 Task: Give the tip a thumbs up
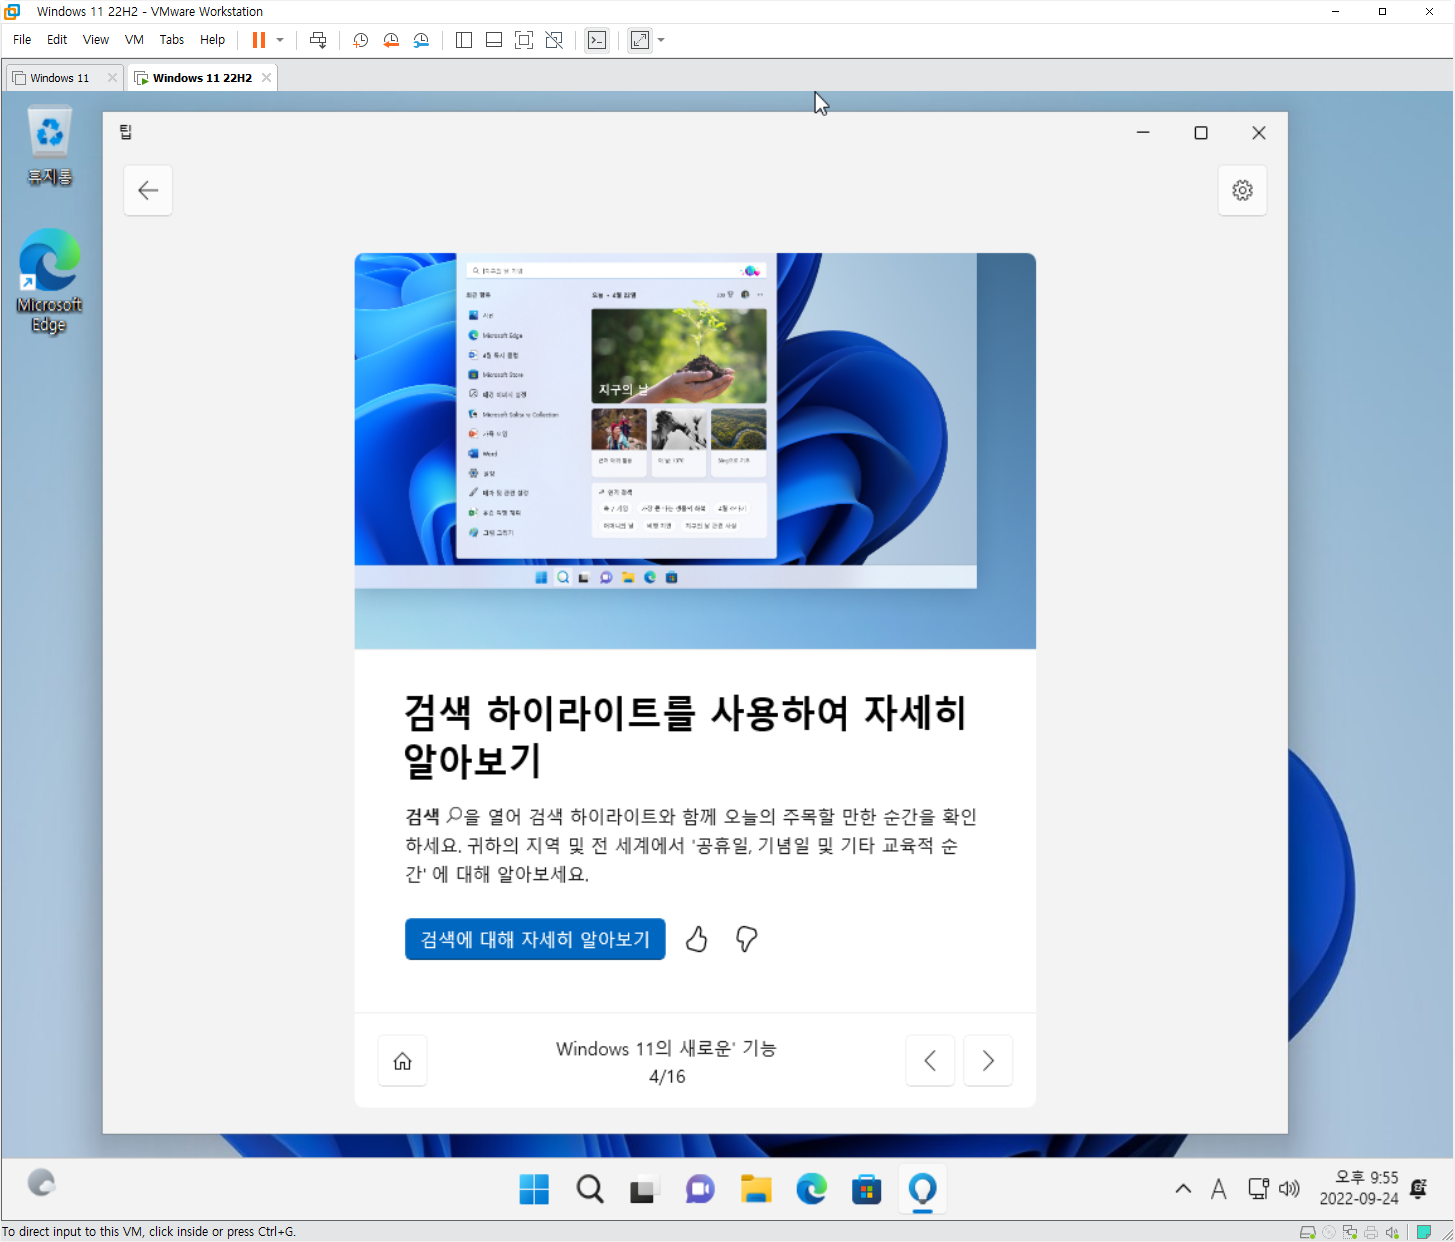click(697, 939)
